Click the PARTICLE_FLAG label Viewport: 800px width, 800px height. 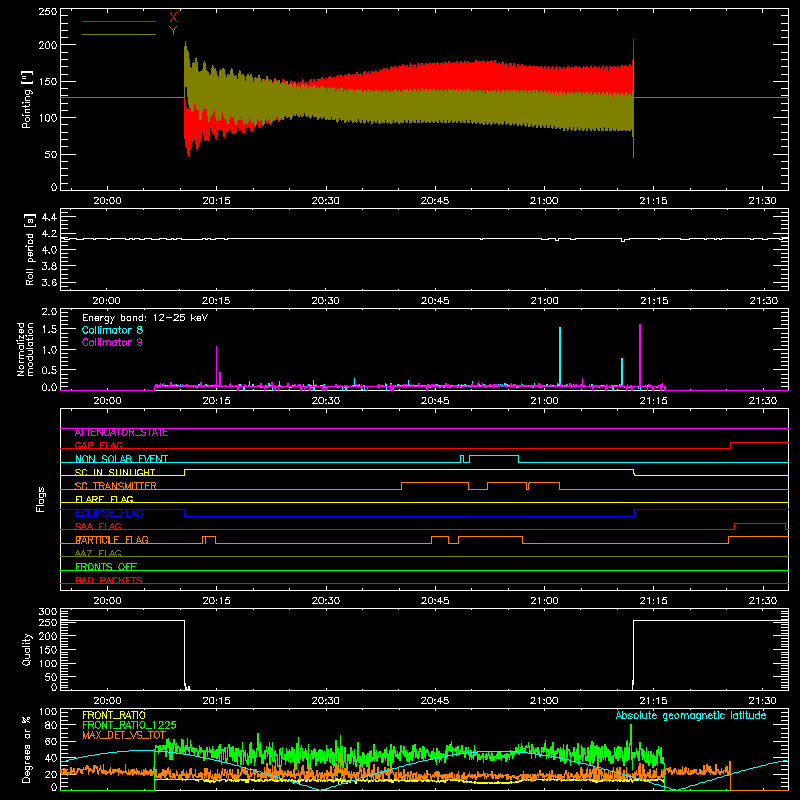[112, 540]
